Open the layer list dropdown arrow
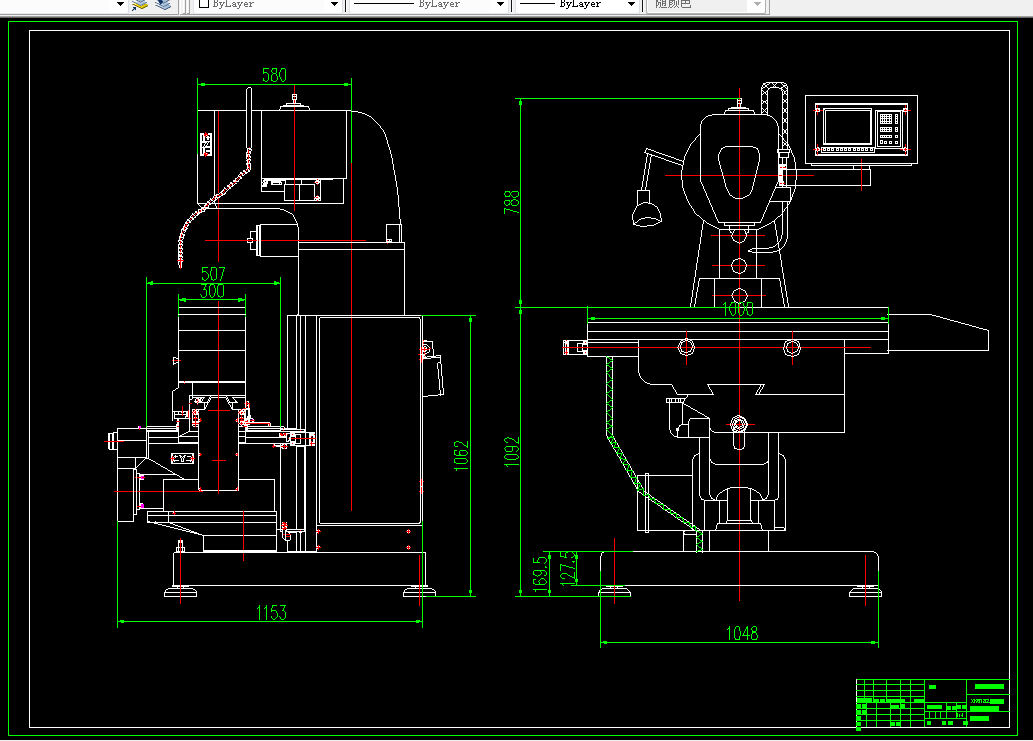1033x741 pixels. tap(120, 5)
